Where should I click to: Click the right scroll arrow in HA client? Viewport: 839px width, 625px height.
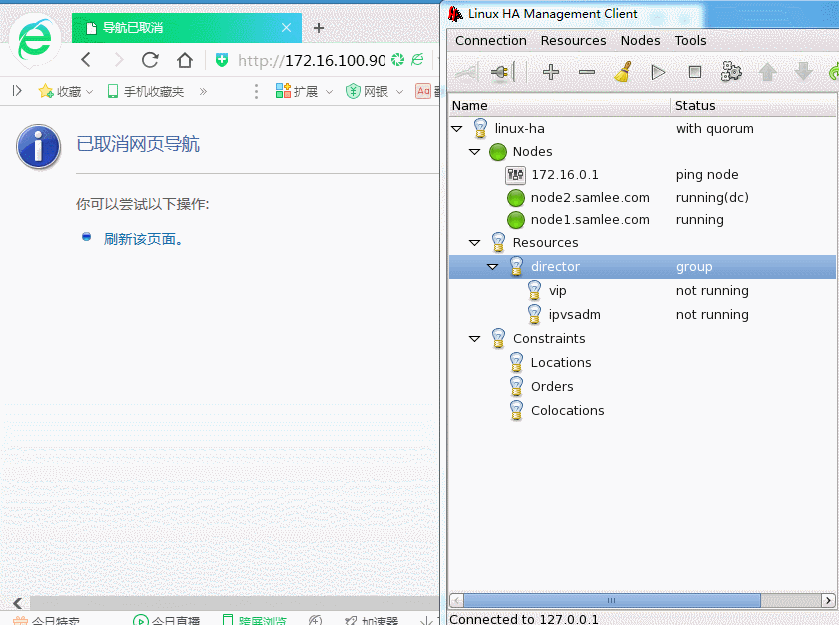pos(829,600)
